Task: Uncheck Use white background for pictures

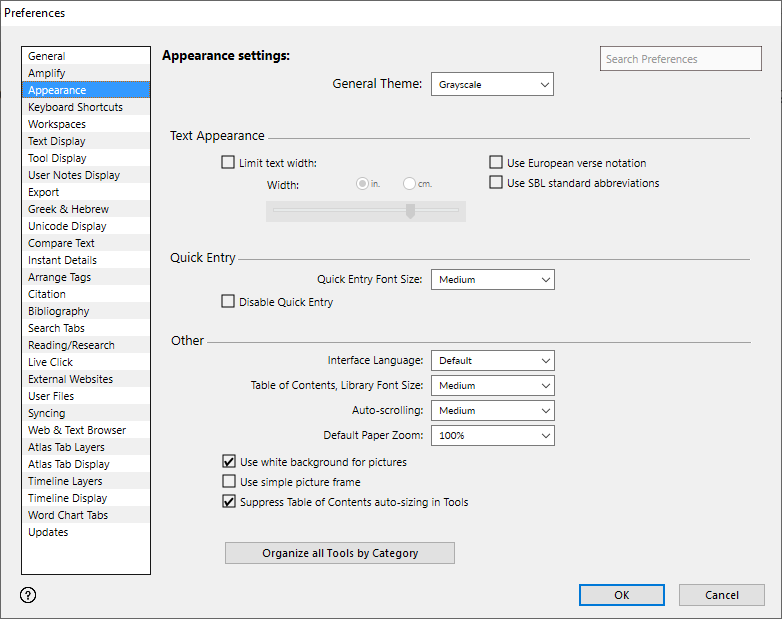Action: click(x=229, y=462)
